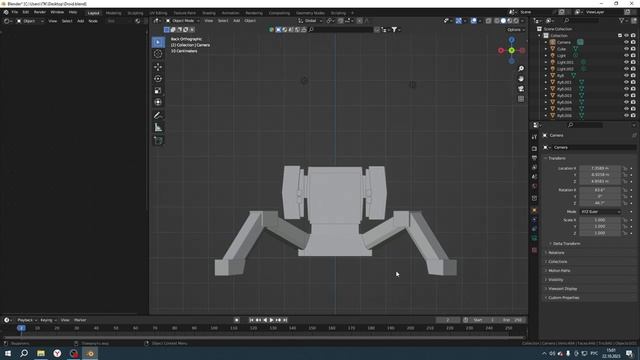Hide Camera in viewport via eye icon
Image resolution: width=640 pixels, height=360 pixels.
tap(626, 42)
